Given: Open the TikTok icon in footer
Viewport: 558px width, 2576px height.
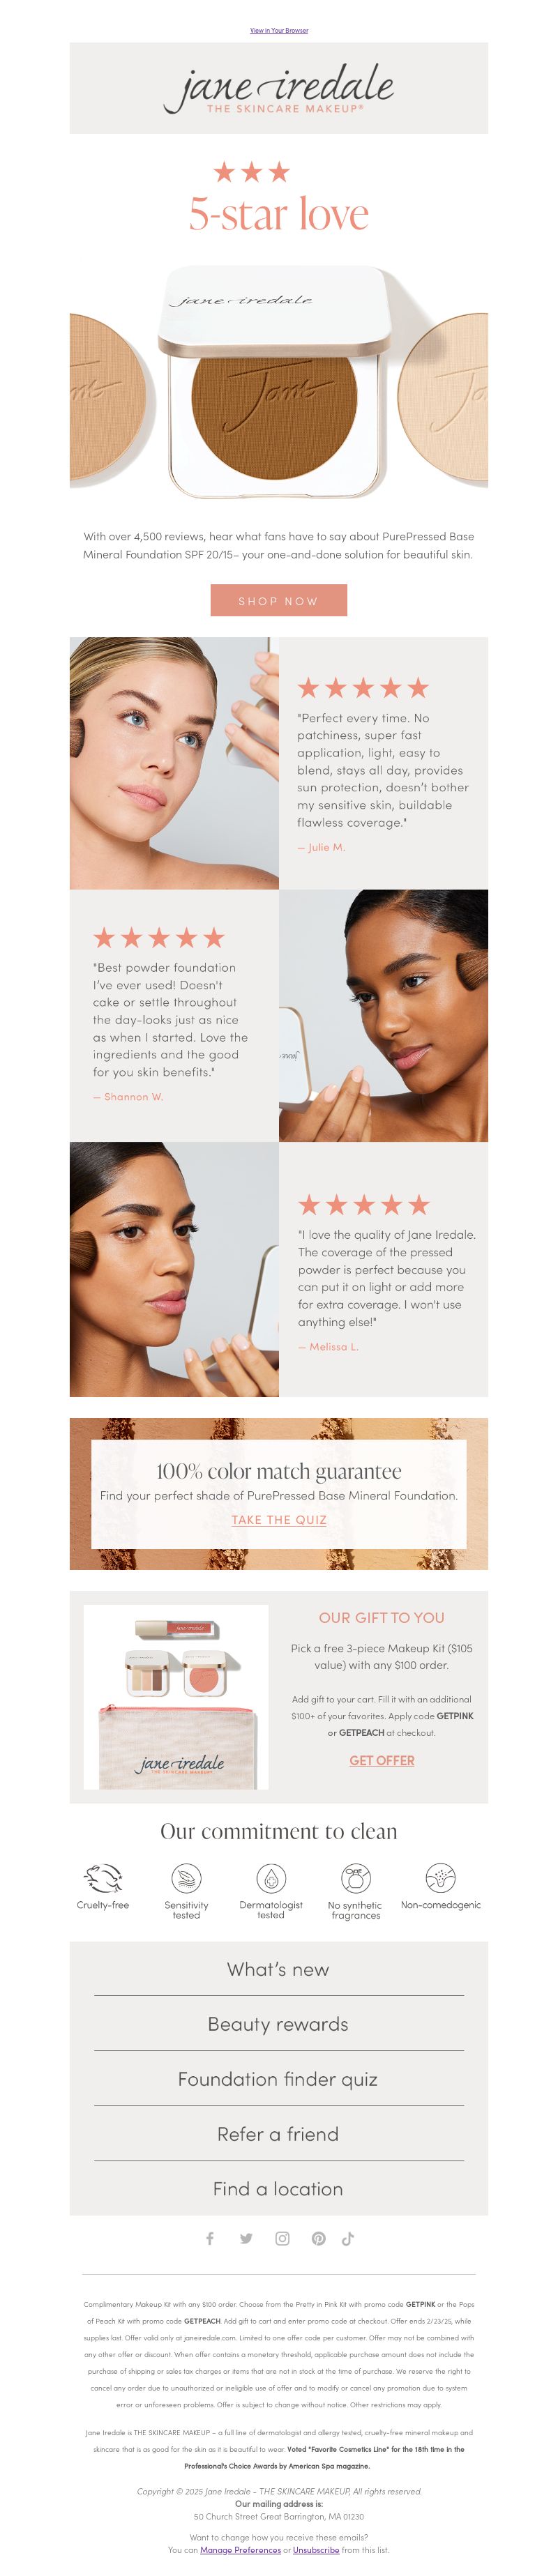Looking at the screenshot, I should point(348,2238).
